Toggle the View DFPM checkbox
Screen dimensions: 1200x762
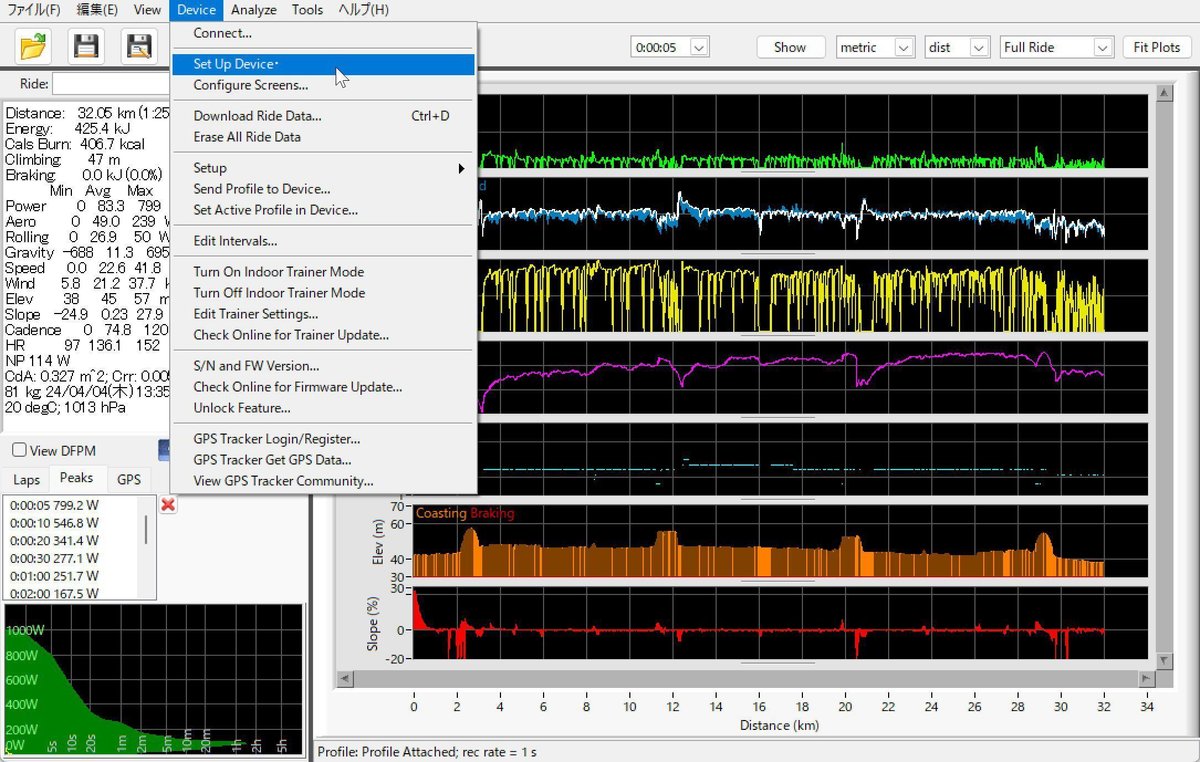click(x=19, y=451)
